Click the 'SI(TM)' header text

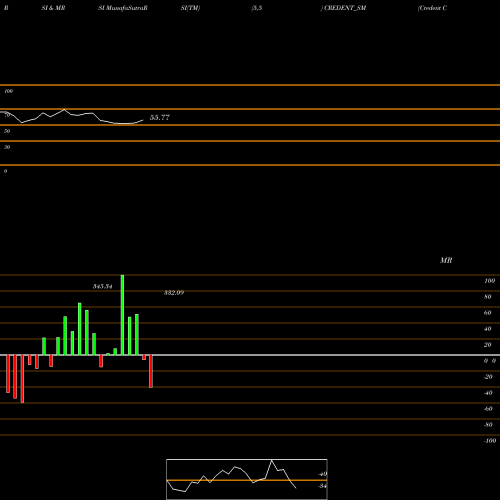click(190, 8)
